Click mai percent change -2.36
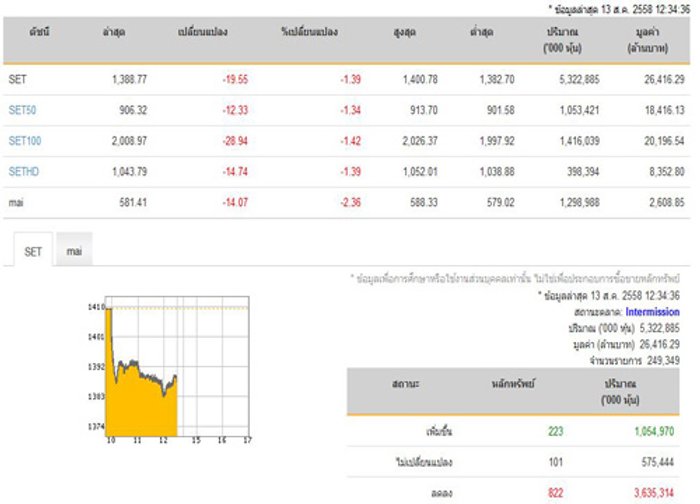 click(350, 202)
